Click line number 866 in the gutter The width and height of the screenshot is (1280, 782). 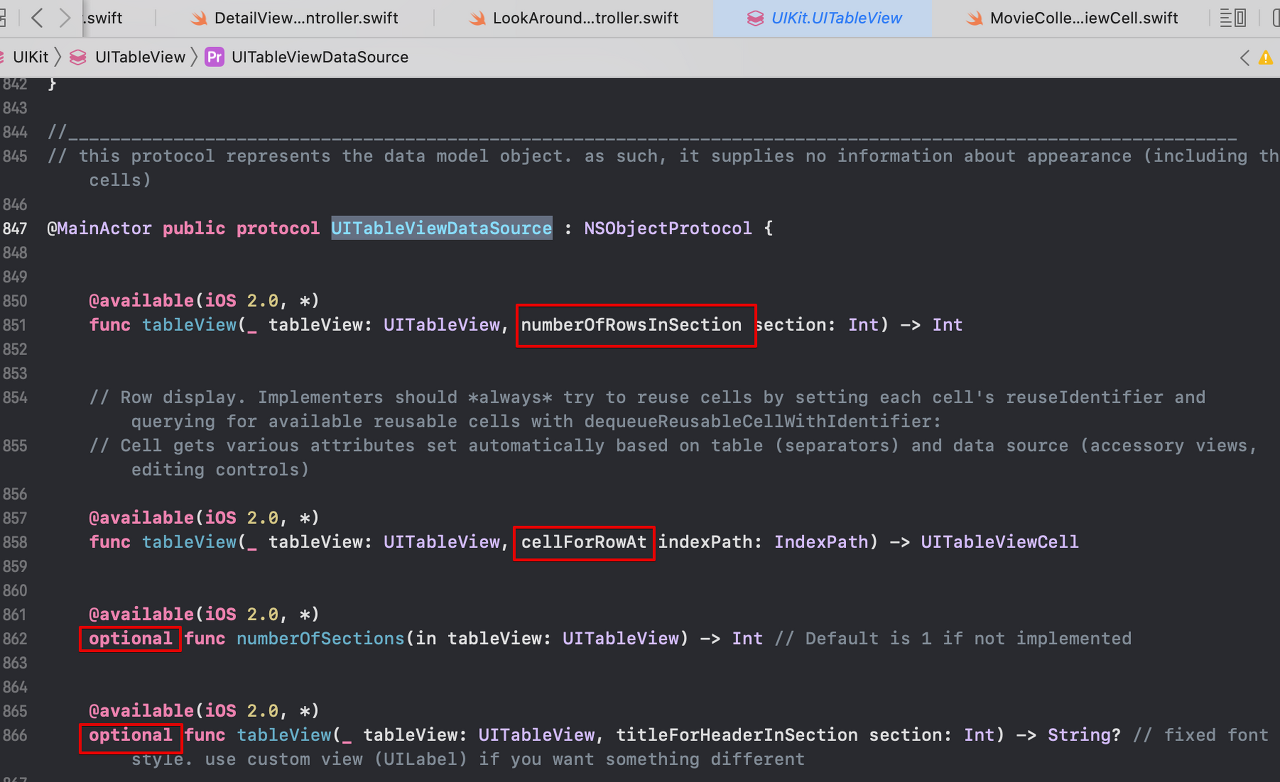14,735
